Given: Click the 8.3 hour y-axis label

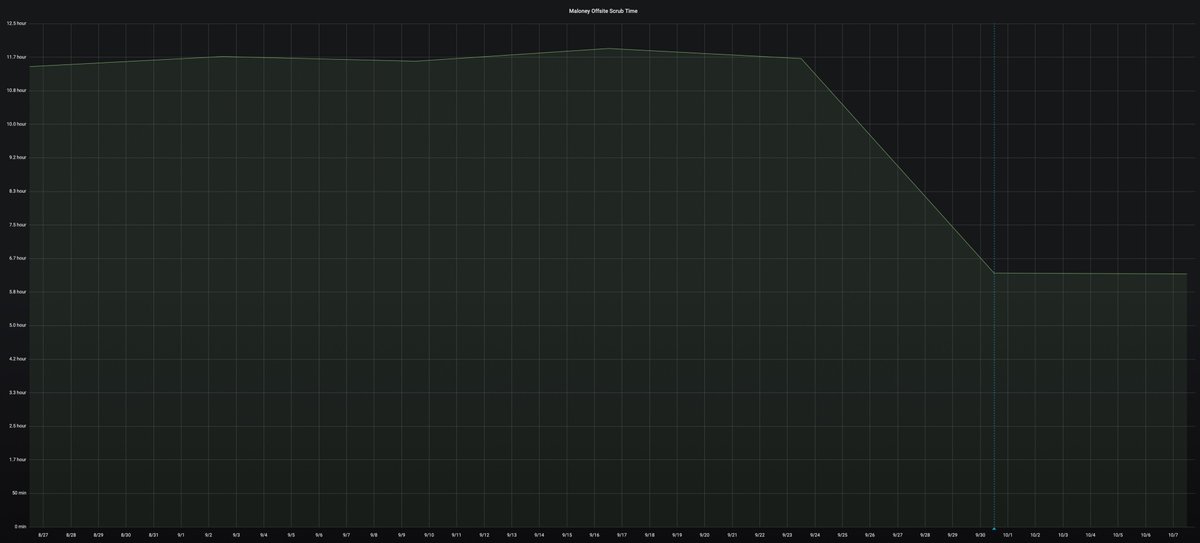Looking at the screenshot, I should [x=17, y=191].
